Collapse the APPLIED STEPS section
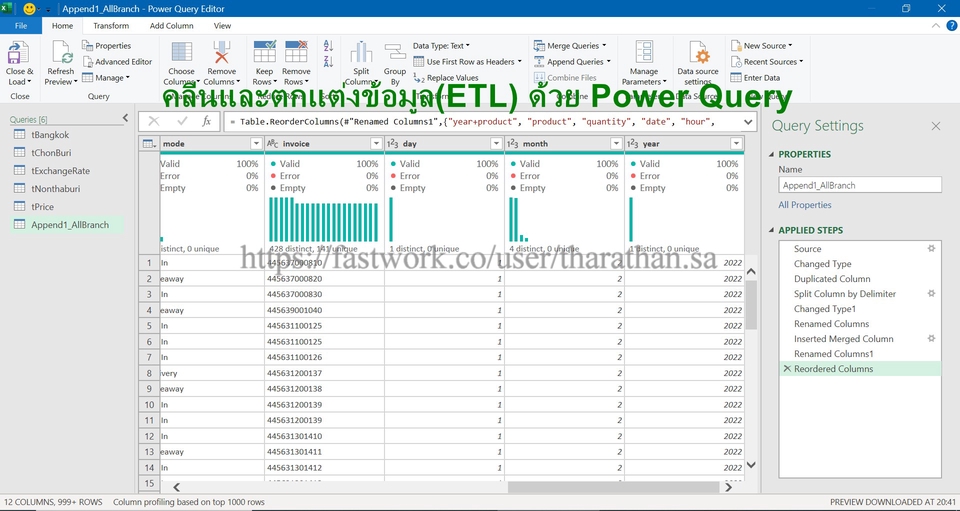 coord(771,230)
